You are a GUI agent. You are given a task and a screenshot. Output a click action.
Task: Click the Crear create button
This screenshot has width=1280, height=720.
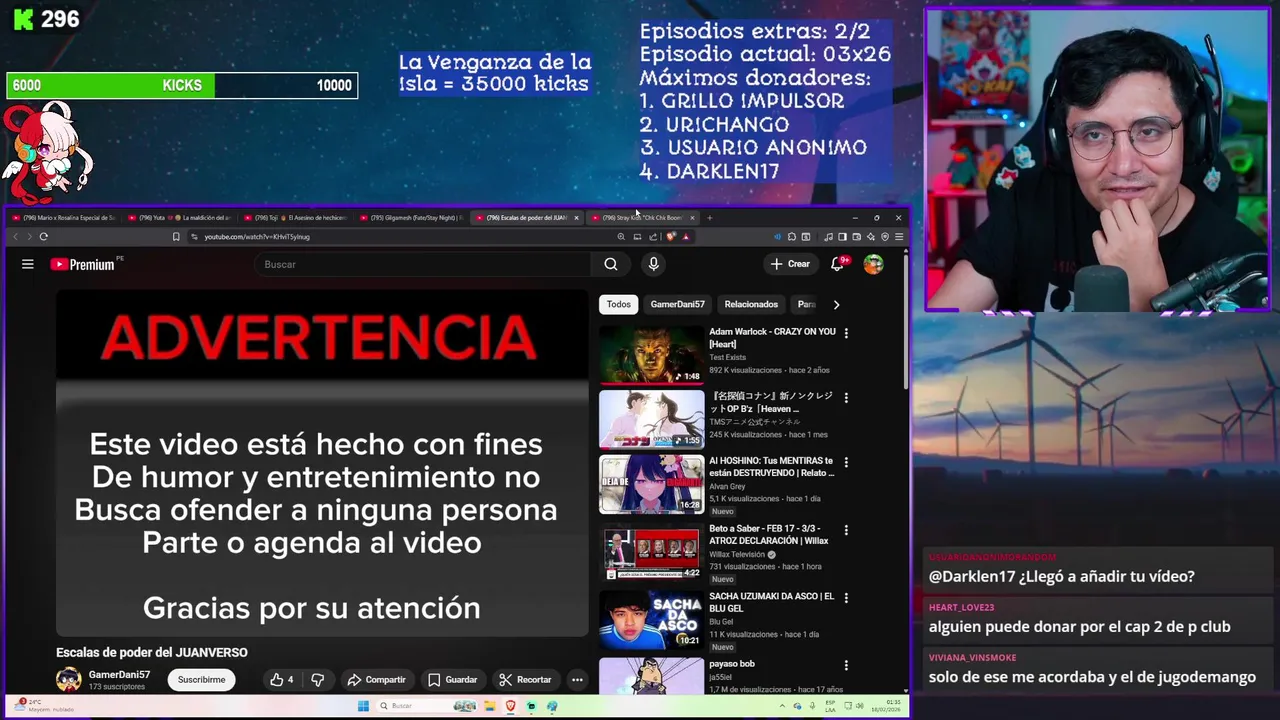click(x=790, y=264)
